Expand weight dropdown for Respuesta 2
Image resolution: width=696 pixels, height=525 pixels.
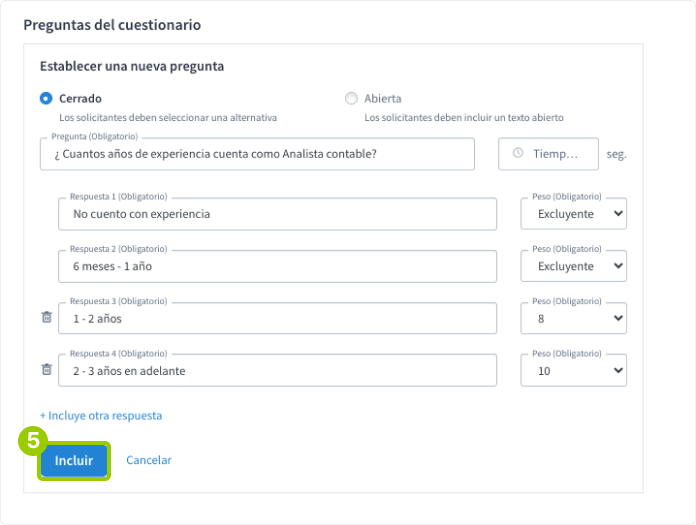click(573, 266)
